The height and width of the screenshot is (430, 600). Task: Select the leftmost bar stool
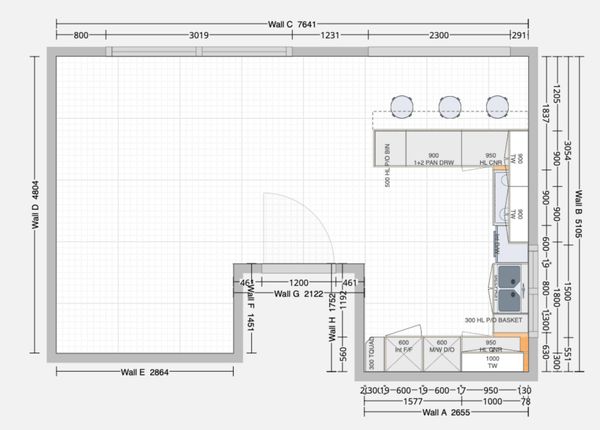[x=402, y=105]
